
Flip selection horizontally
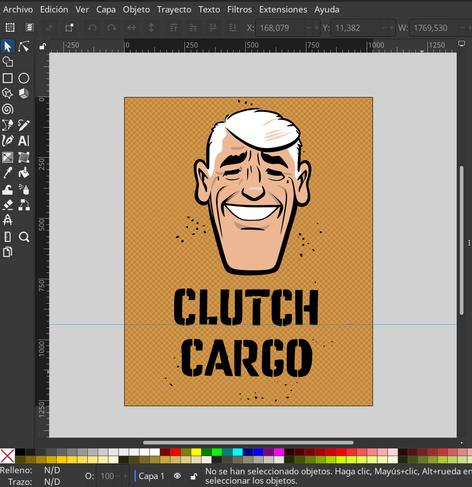pos(132,28)
